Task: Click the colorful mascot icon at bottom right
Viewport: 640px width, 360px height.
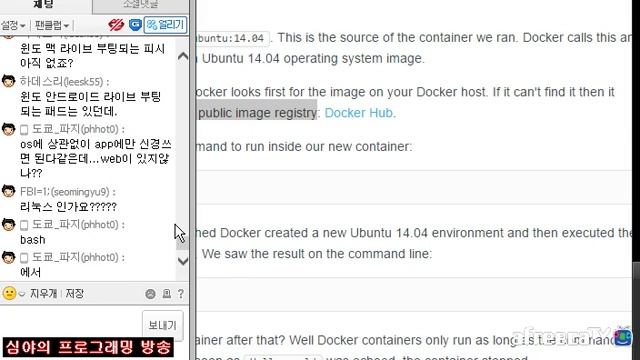Action: pos(623,336)
